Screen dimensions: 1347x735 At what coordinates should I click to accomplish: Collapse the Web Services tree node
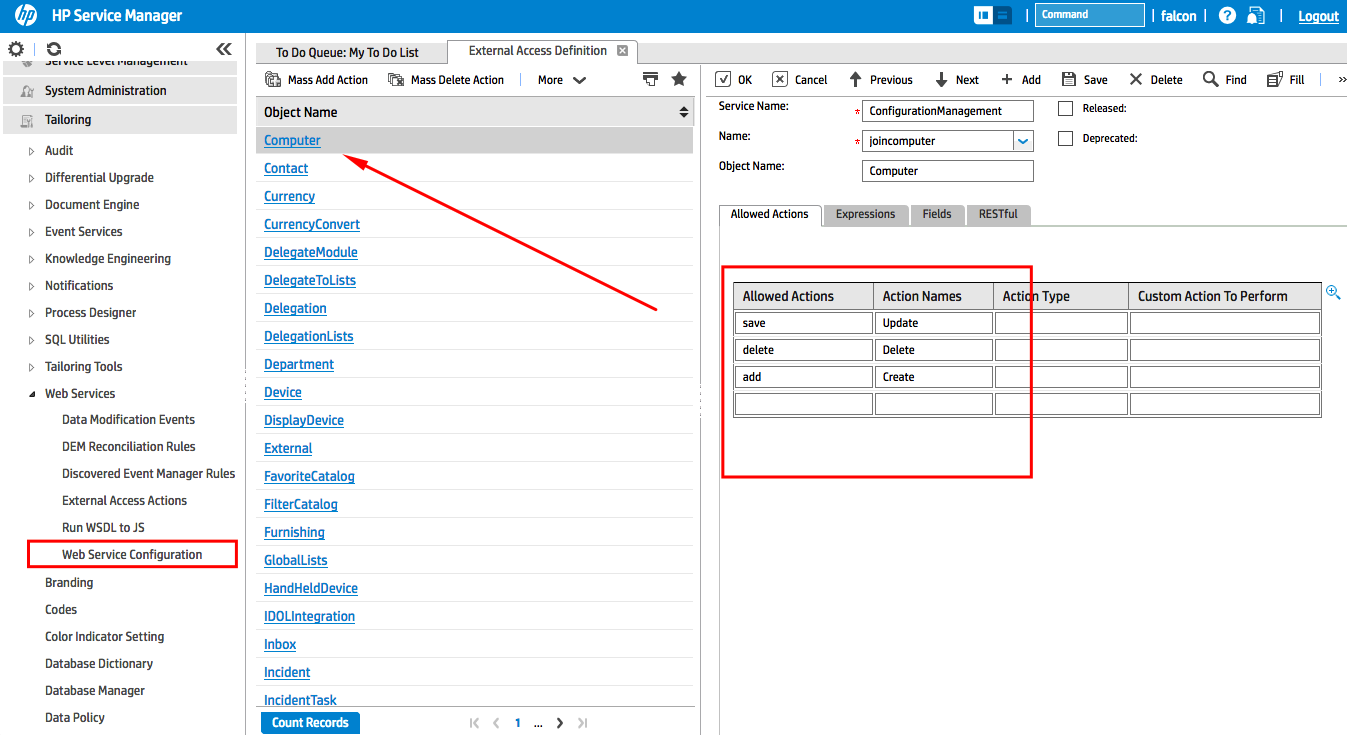point(31,393)
